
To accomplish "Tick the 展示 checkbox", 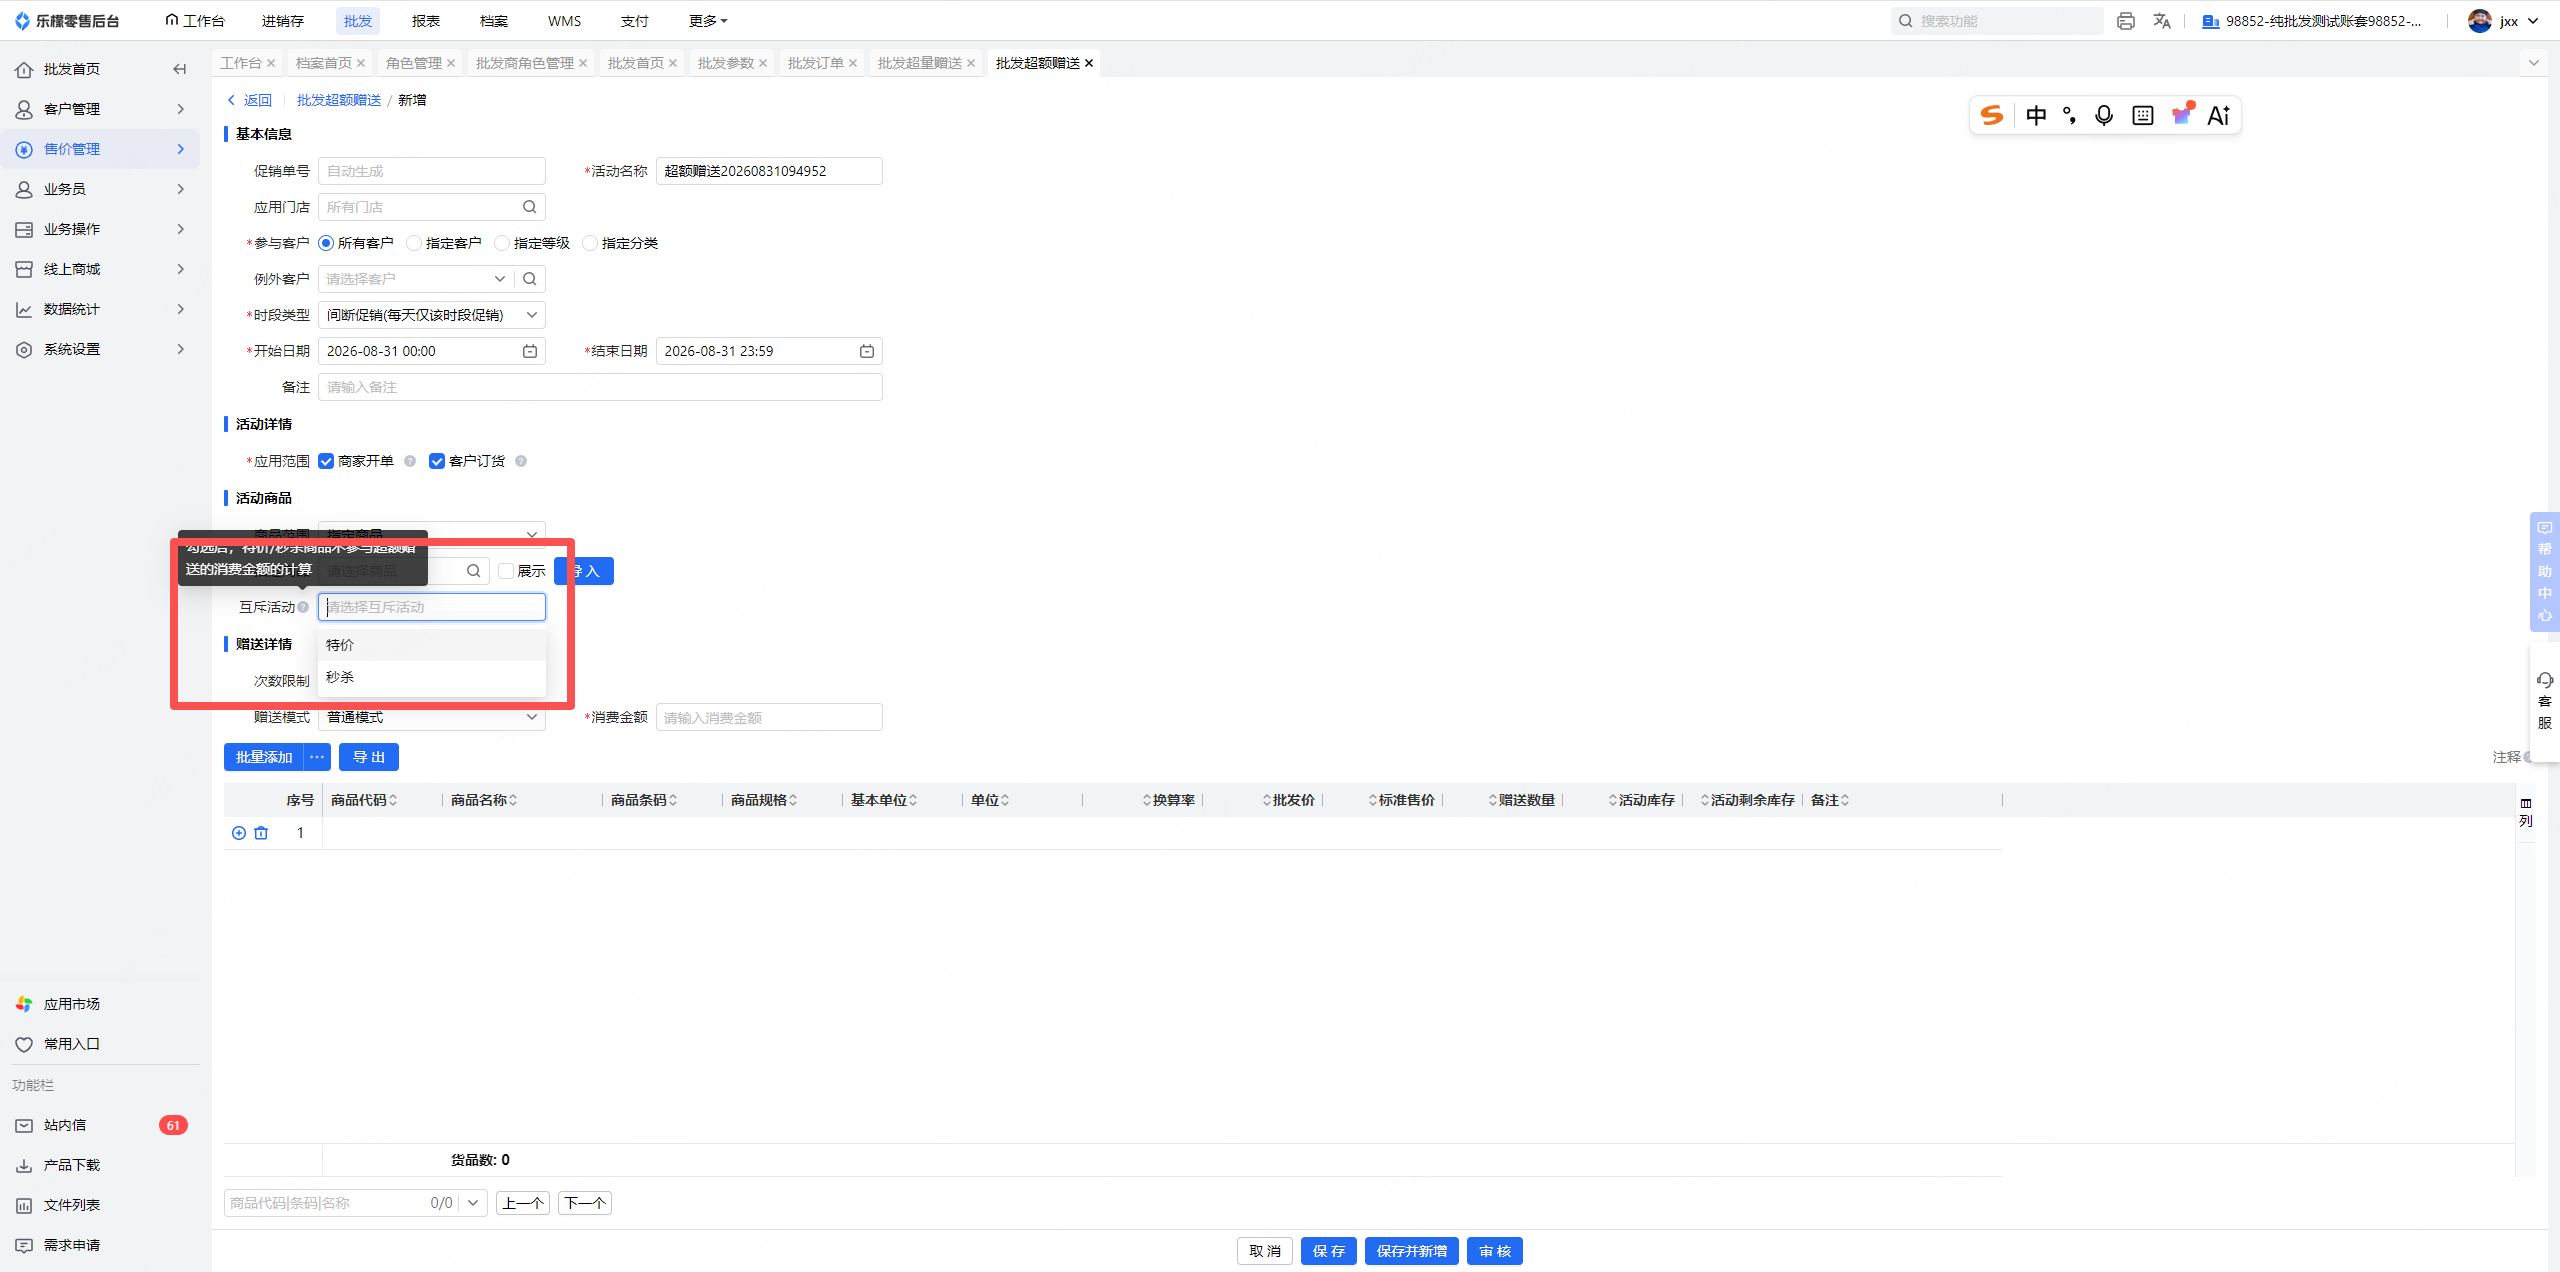I will pos(506,571).
